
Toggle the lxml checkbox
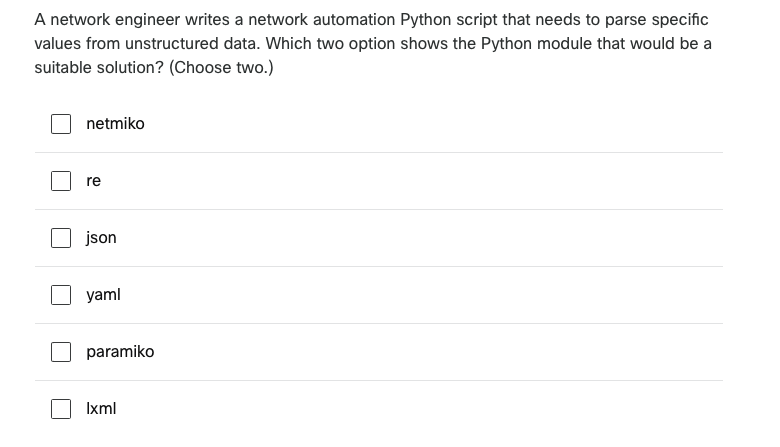(62, 409)
